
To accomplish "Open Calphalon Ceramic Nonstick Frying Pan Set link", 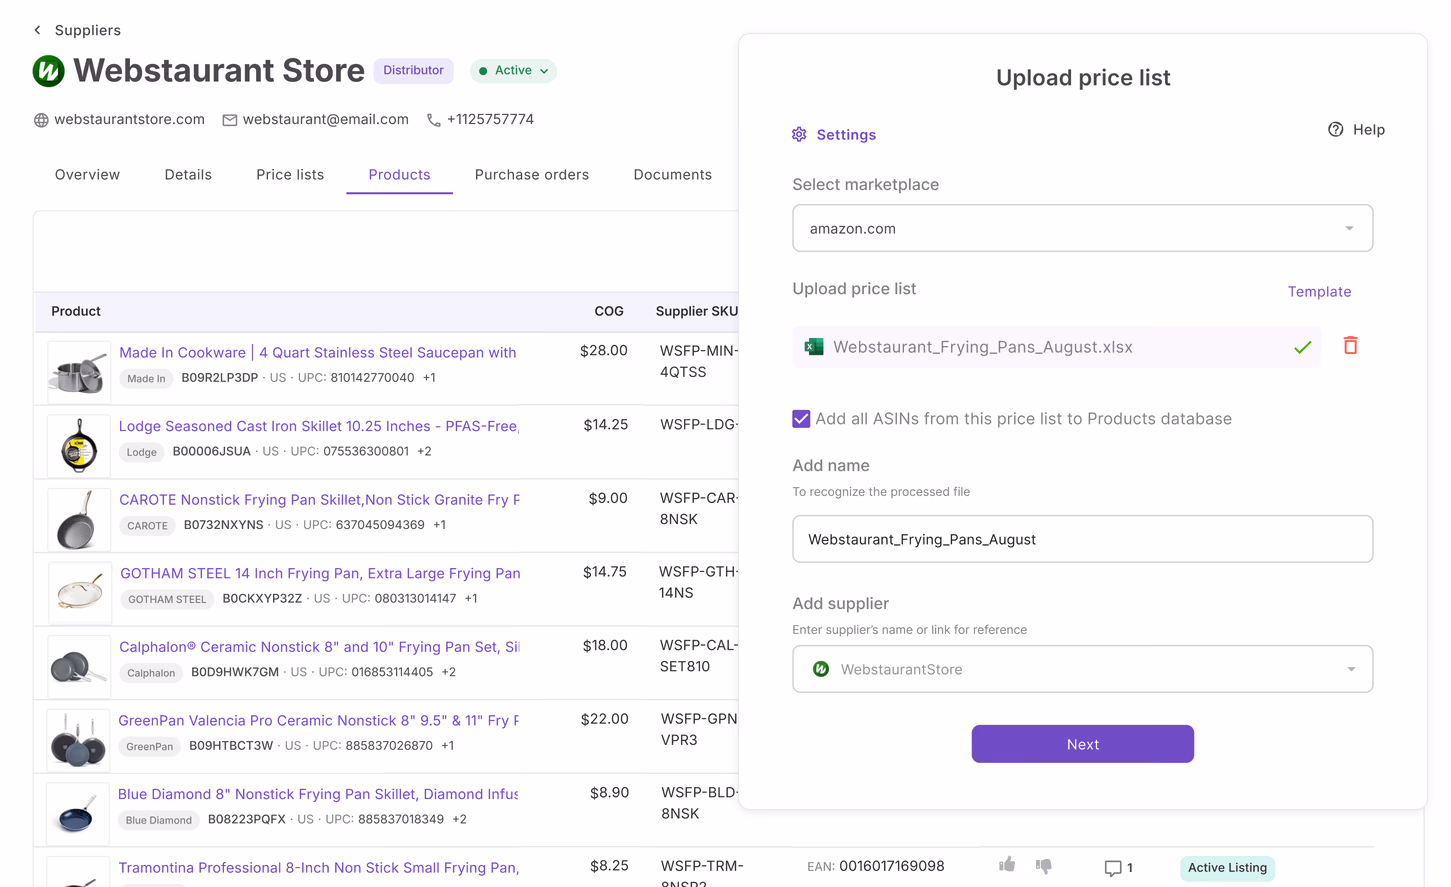I will [319, 647].
